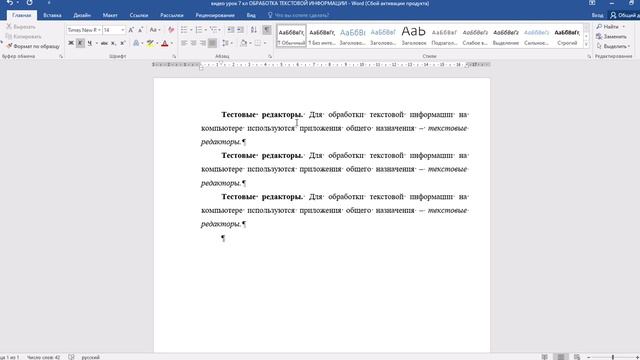This screenshot has width=640, height=360.
Task: Open the font color dropdown arrow
Action: point(172,43)
